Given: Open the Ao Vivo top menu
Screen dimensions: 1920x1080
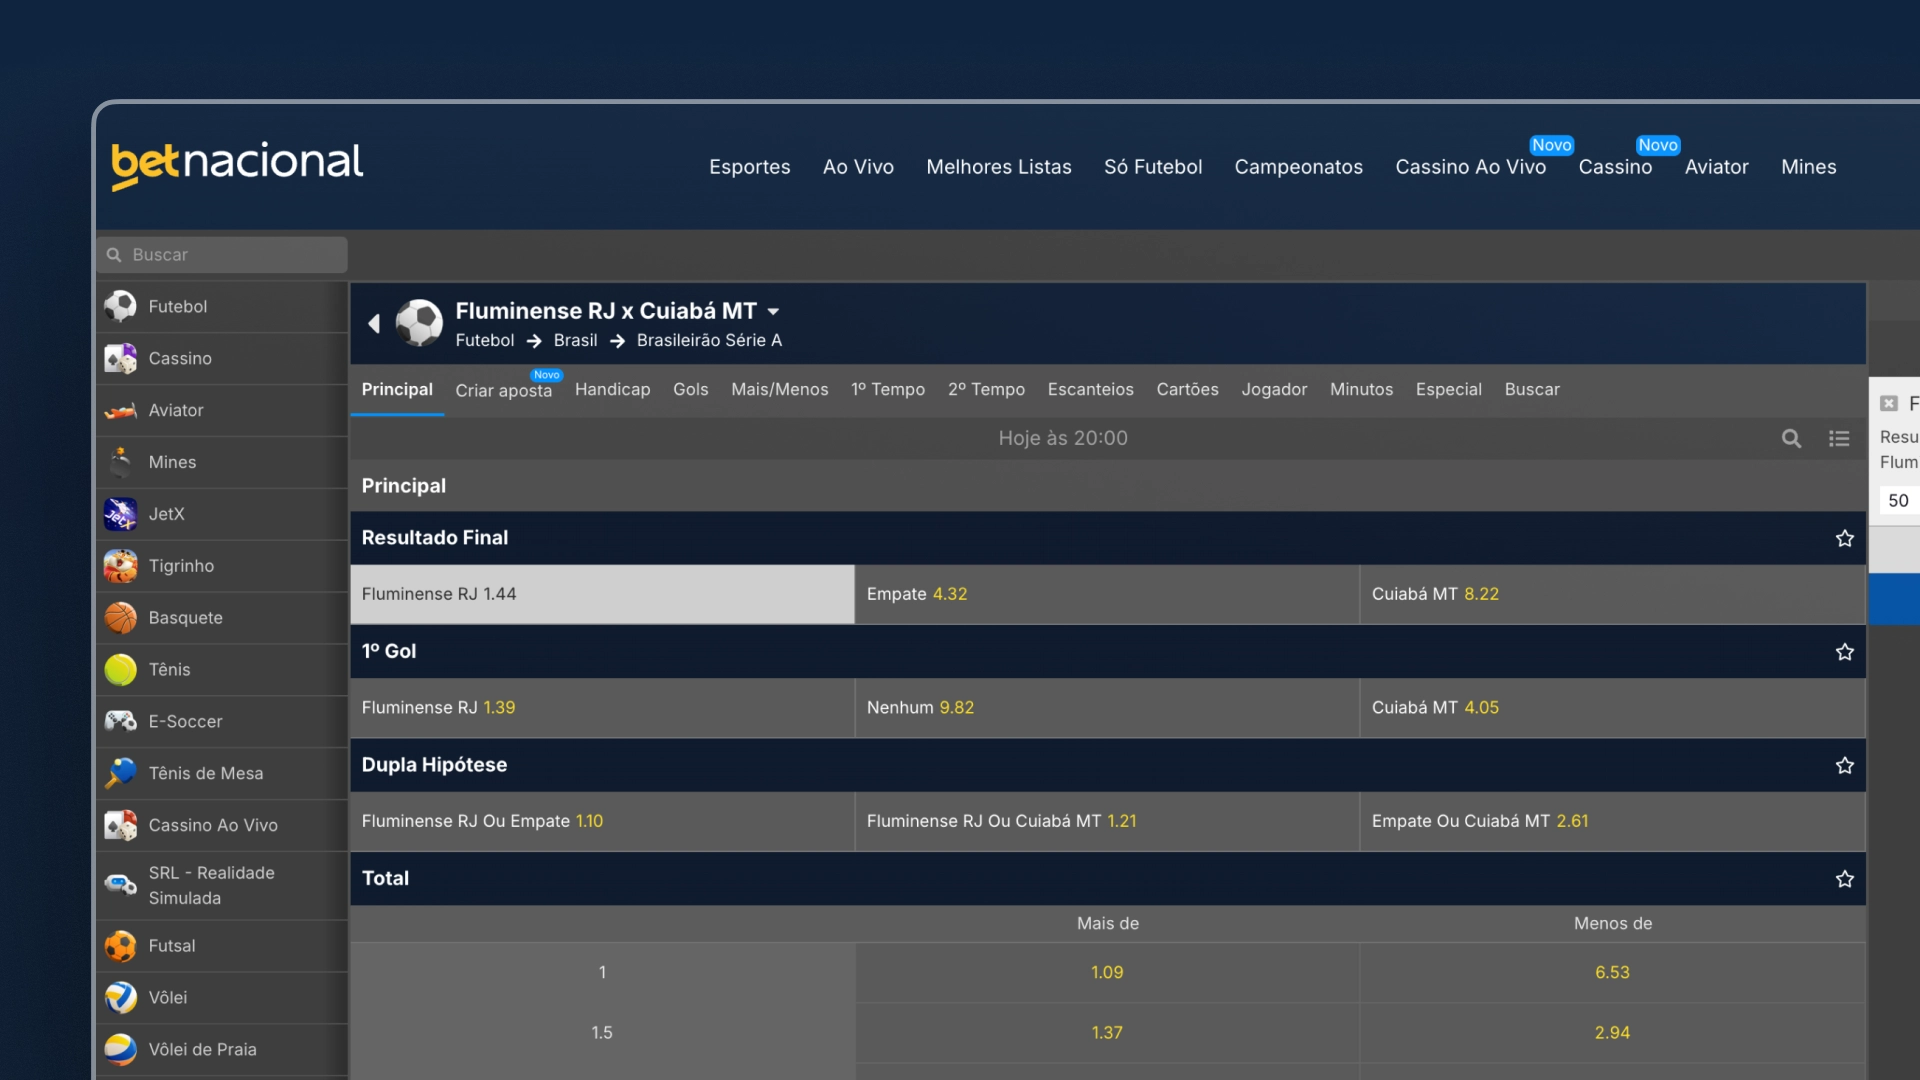Looking at the screenshot, I should click(858, 167).
